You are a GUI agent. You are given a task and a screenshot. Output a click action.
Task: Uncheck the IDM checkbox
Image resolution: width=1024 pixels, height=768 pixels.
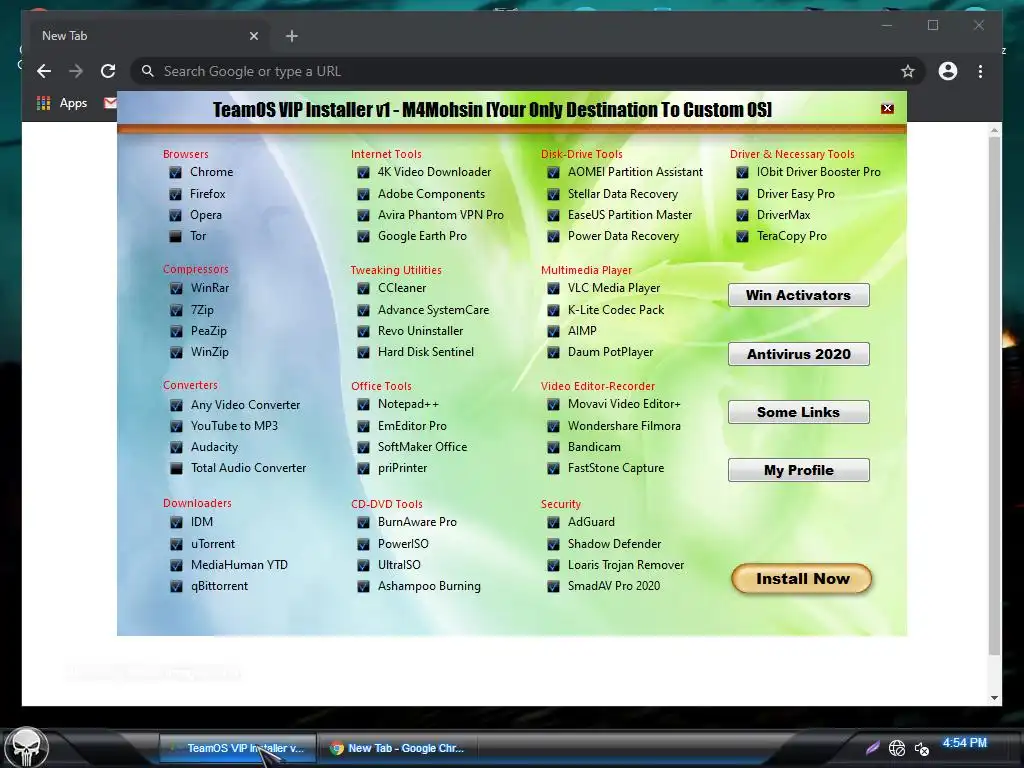point(176,522)
